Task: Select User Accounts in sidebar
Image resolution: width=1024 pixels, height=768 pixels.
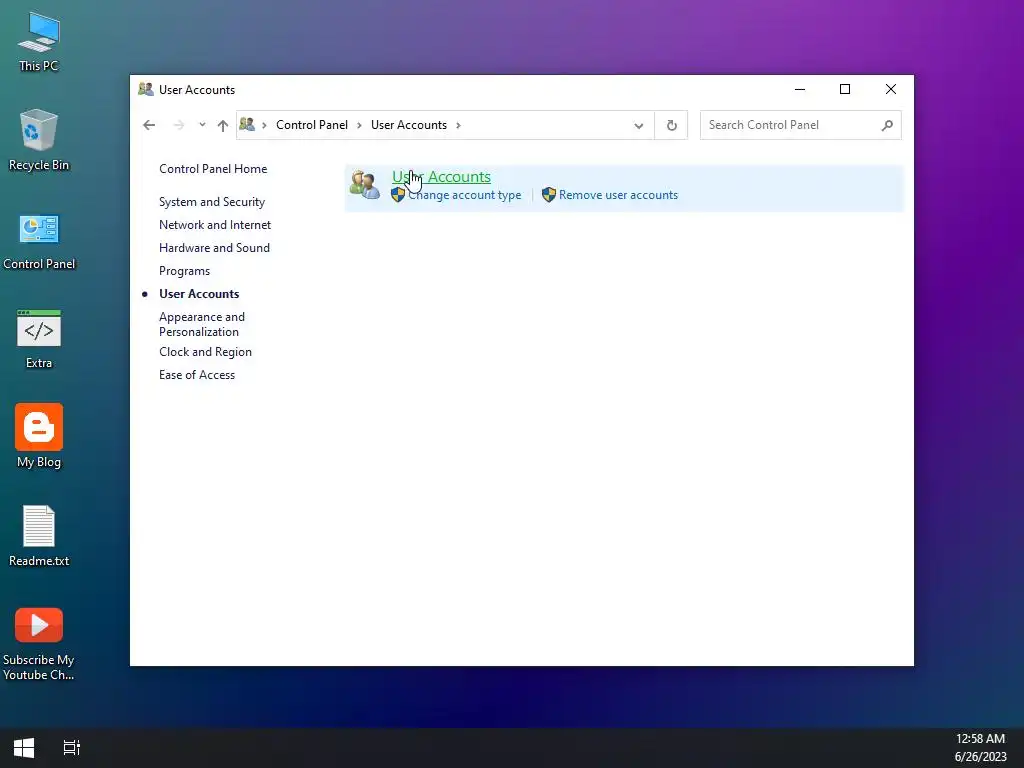Action: pyautogui.click(x=199, y=294)
